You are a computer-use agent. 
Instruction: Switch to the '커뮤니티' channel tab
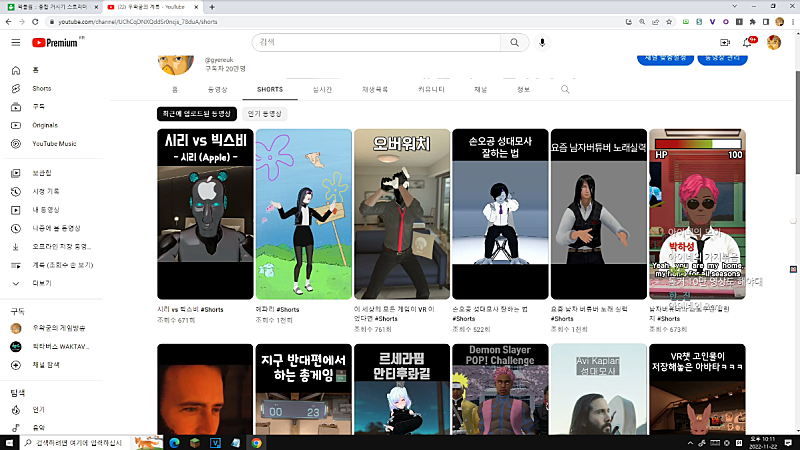(433, 90)
